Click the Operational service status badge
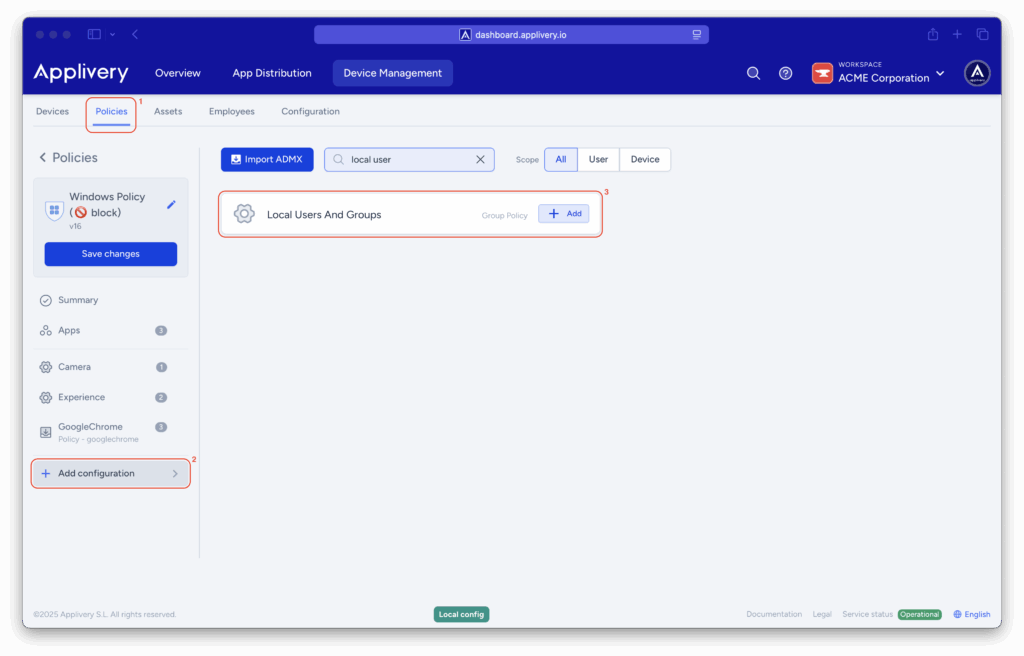Image resolution: width=1024 pixels, height=656 pixels. click(920, 614)
